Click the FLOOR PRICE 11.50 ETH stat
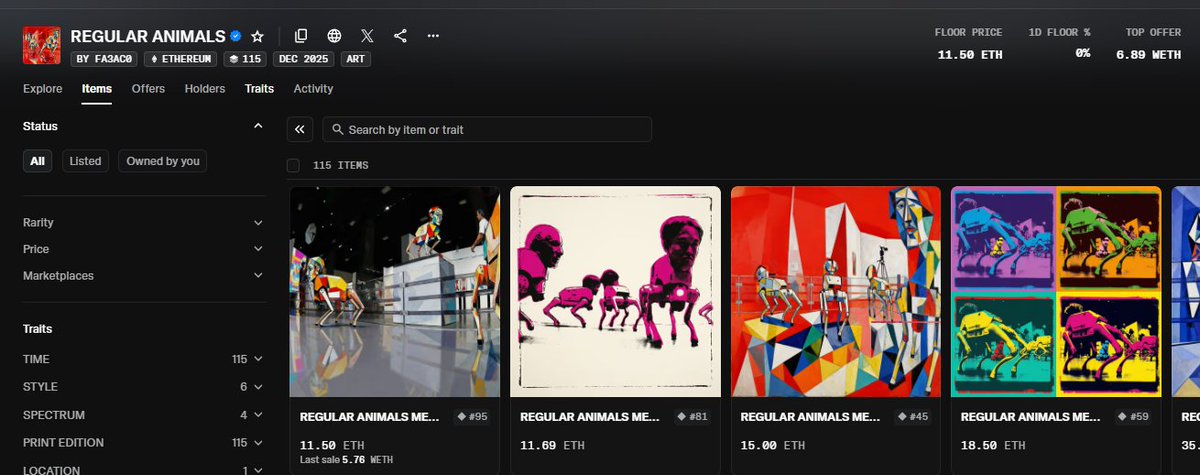1200x475 pixels. coord(966,43)
